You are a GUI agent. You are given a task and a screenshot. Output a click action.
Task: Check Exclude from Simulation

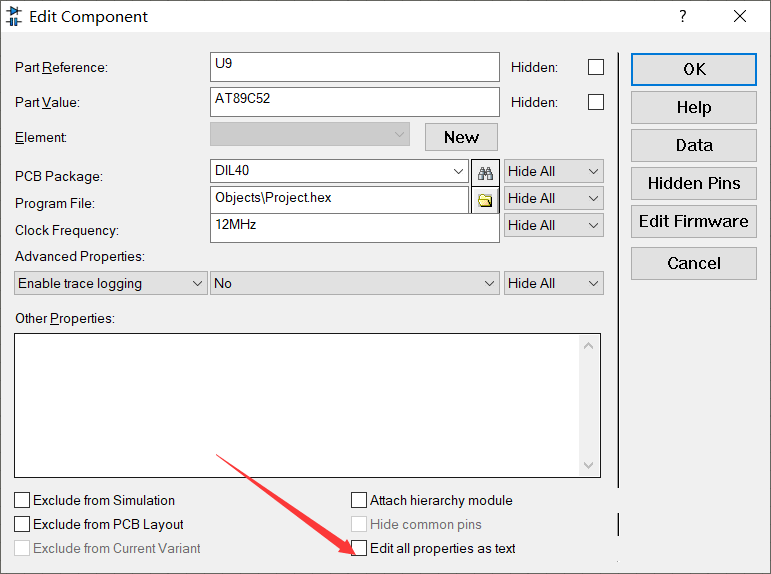[22, 500]
